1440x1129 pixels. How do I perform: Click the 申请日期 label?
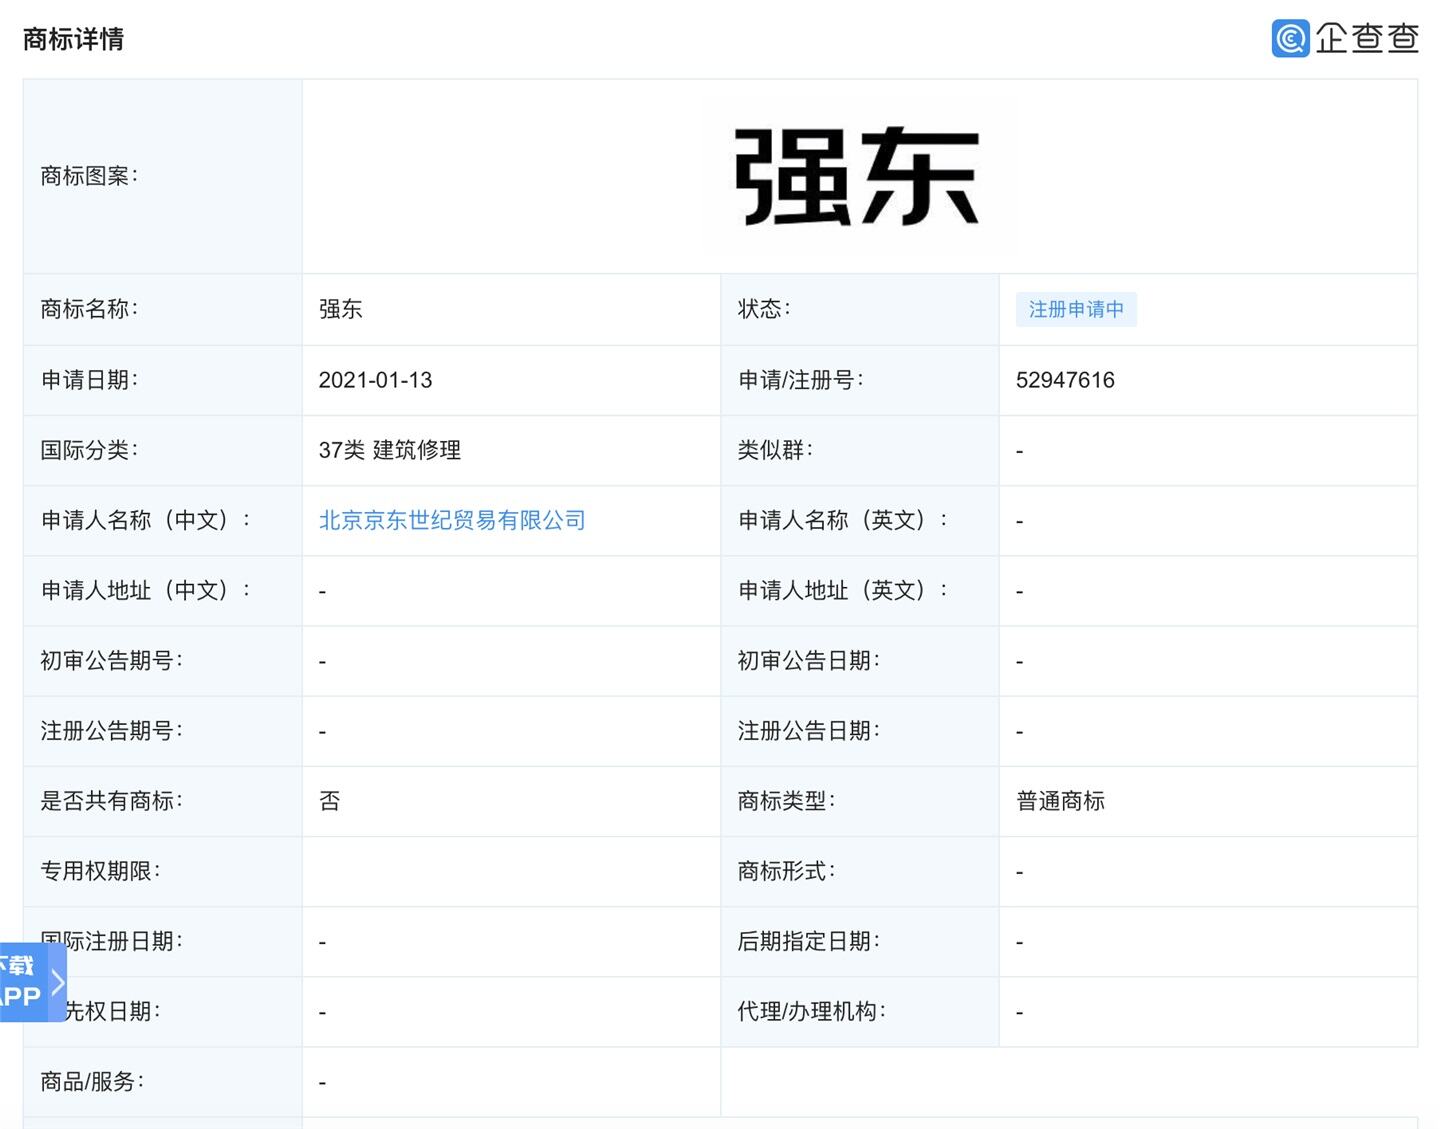(89, 380)
